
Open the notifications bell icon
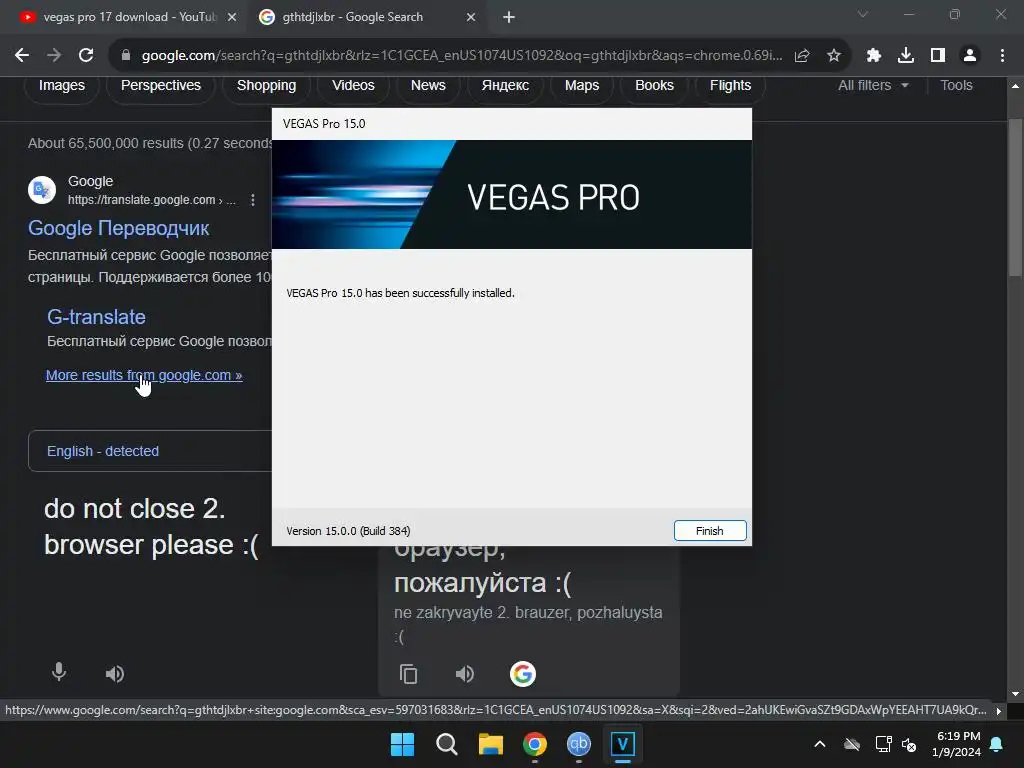[997, 744]
